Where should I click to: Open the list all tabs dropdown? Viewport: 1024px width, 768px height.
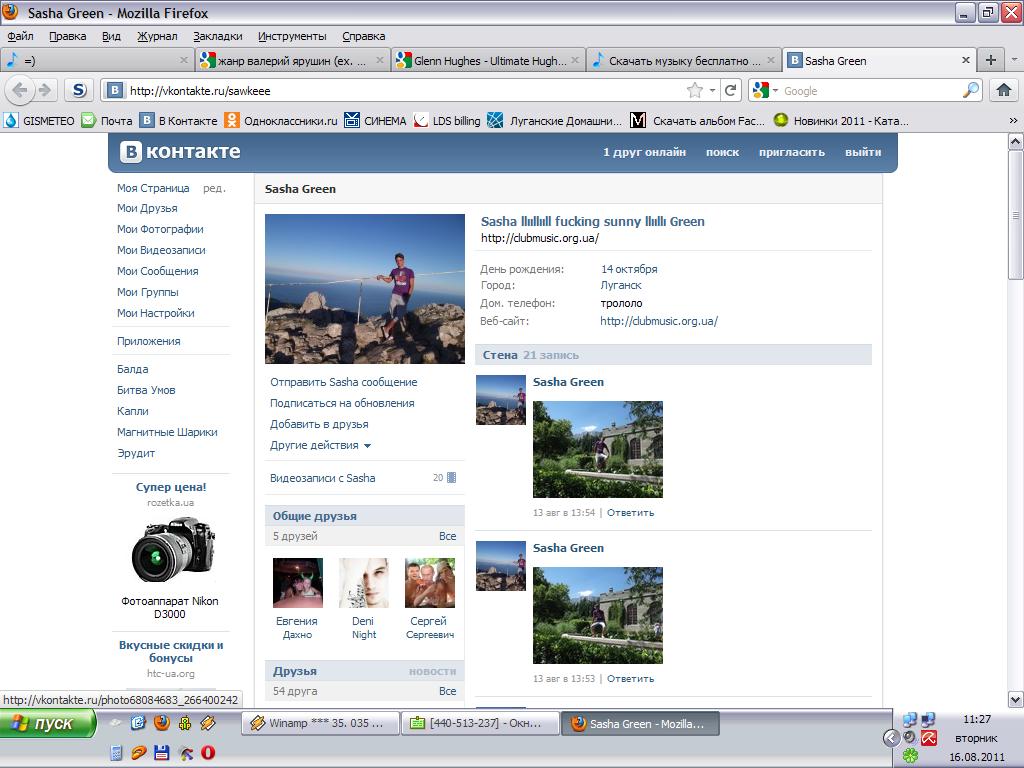[x=1014, y=60]
